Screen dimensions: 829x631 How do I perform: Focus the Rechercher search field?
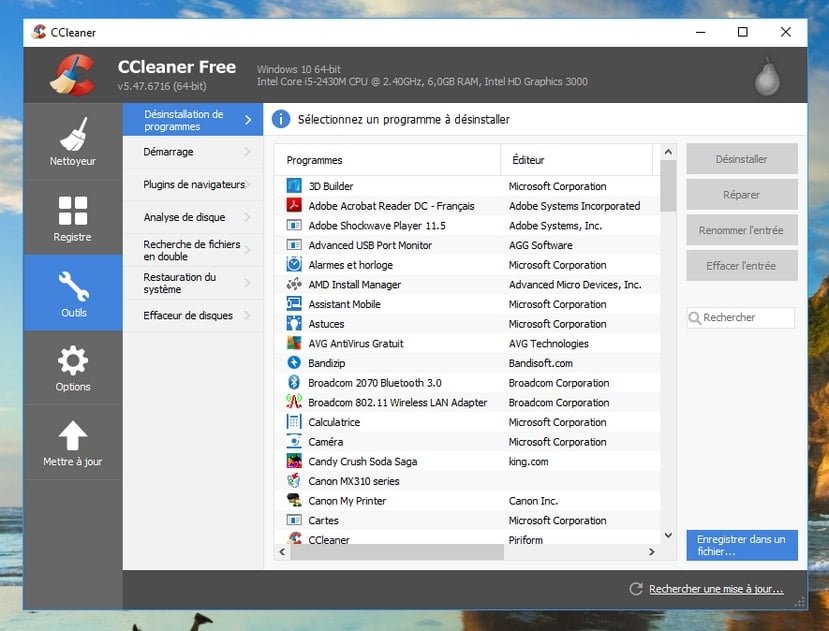741,317
